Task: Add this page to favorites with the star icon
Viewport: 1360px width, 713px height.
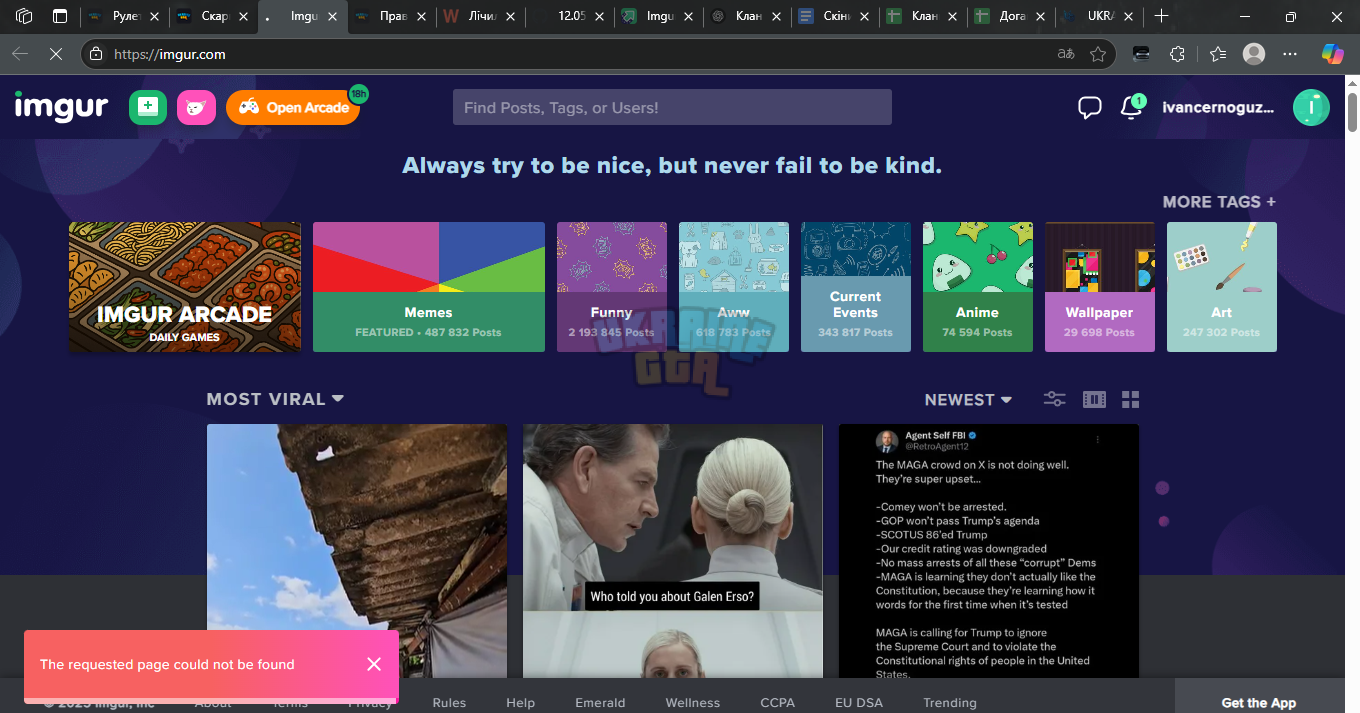Action: click(1098, 54)
